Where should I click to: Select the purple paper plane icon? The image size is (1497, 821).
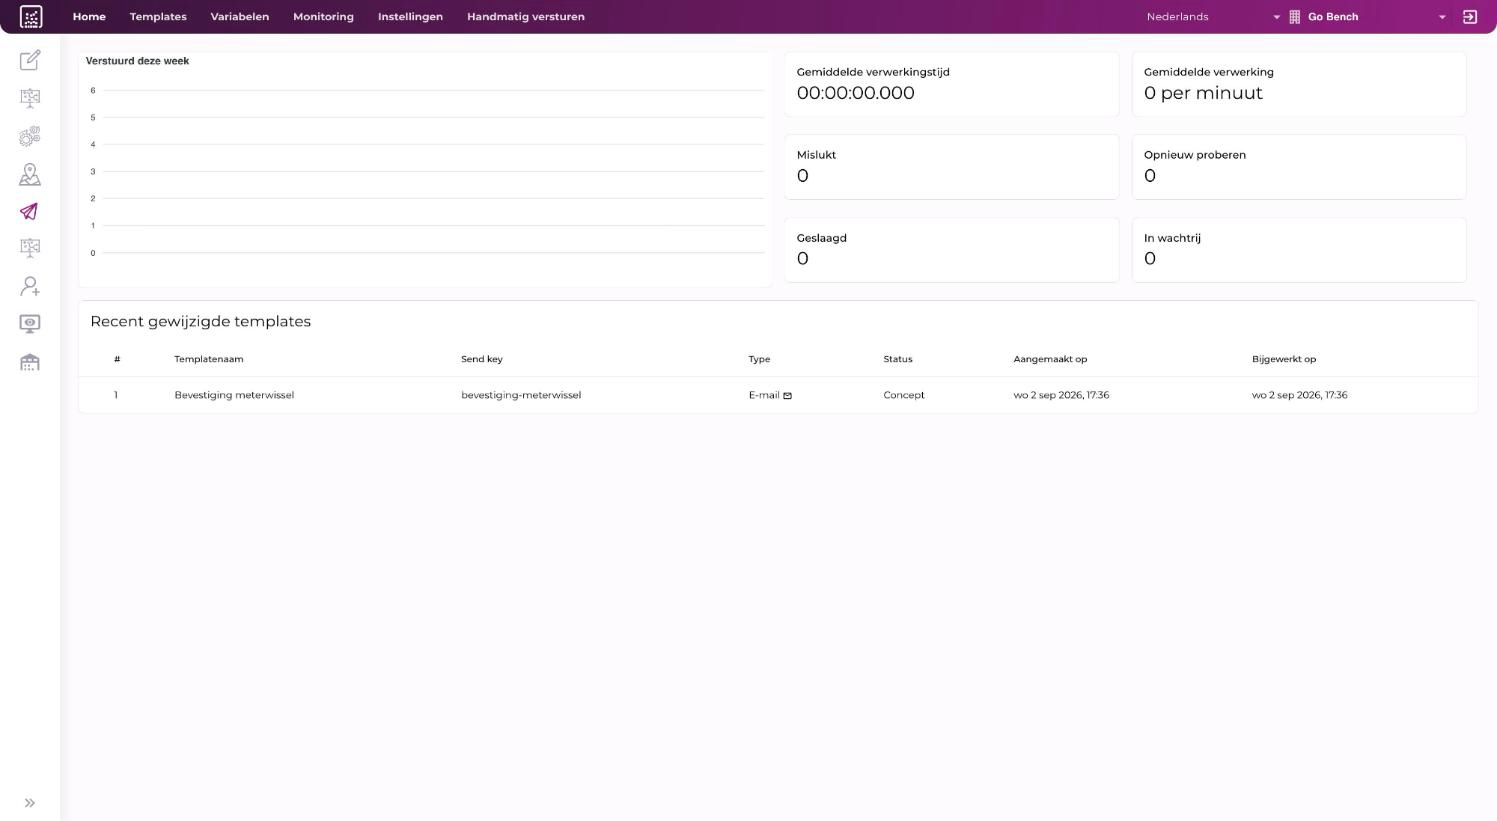click(30, 211)
